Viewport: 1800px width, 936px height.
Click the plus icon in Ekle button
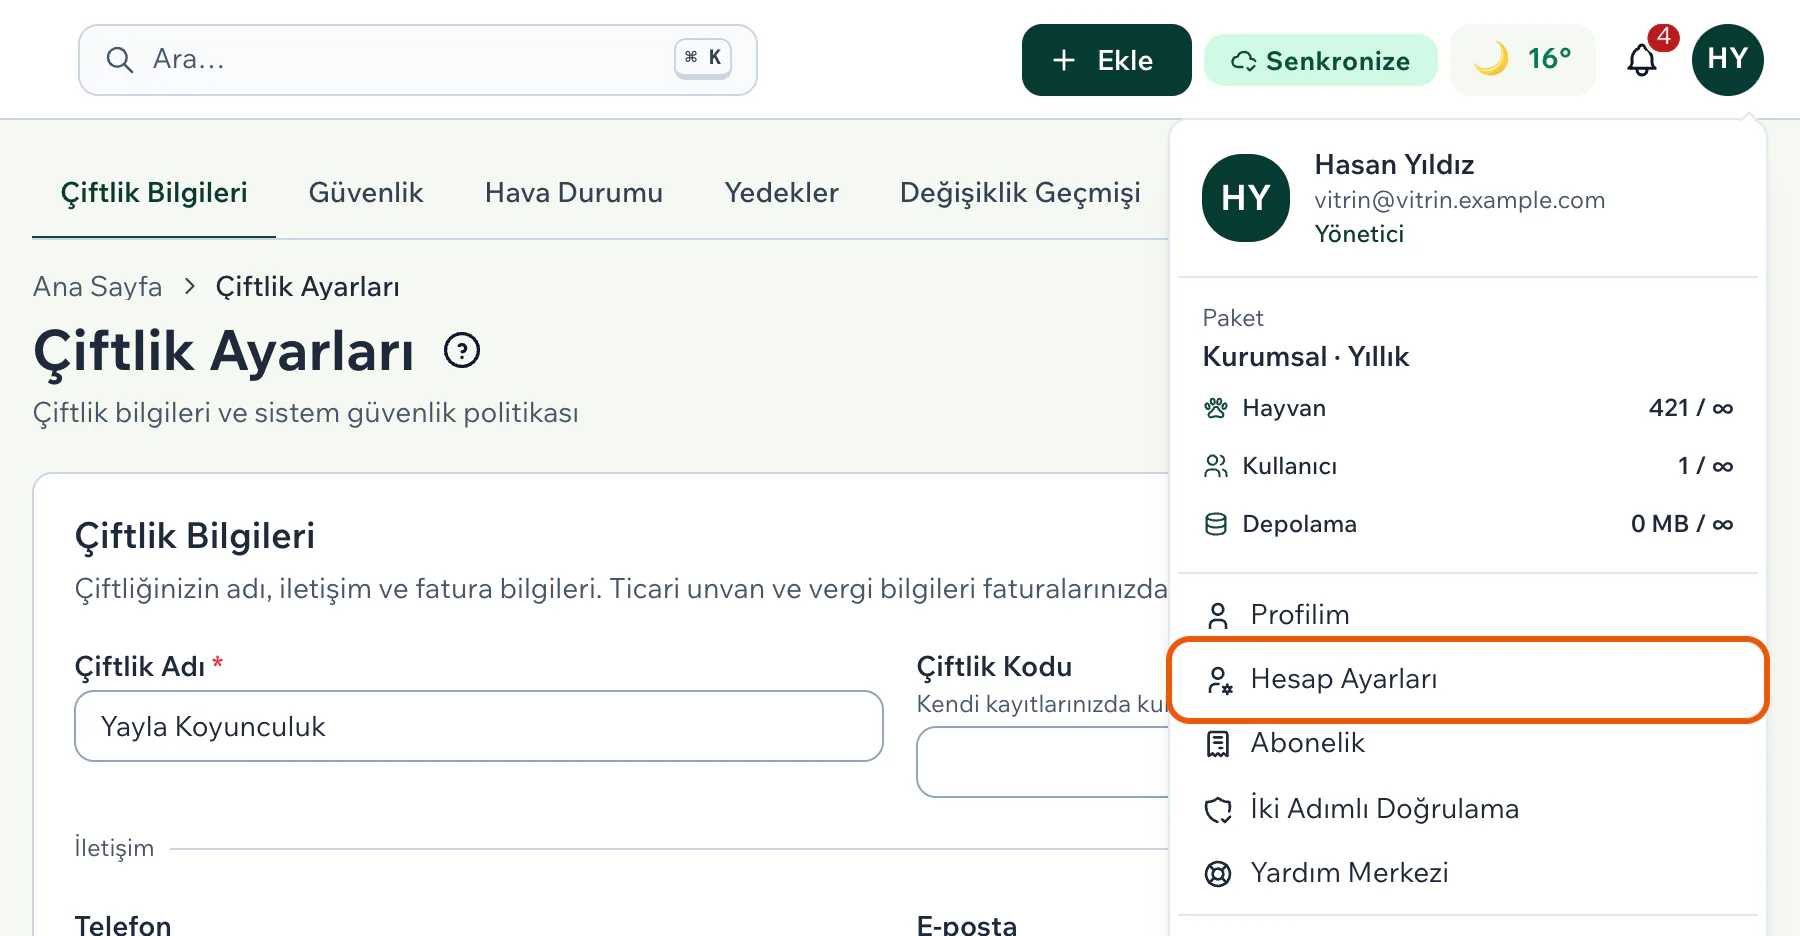1064,60
